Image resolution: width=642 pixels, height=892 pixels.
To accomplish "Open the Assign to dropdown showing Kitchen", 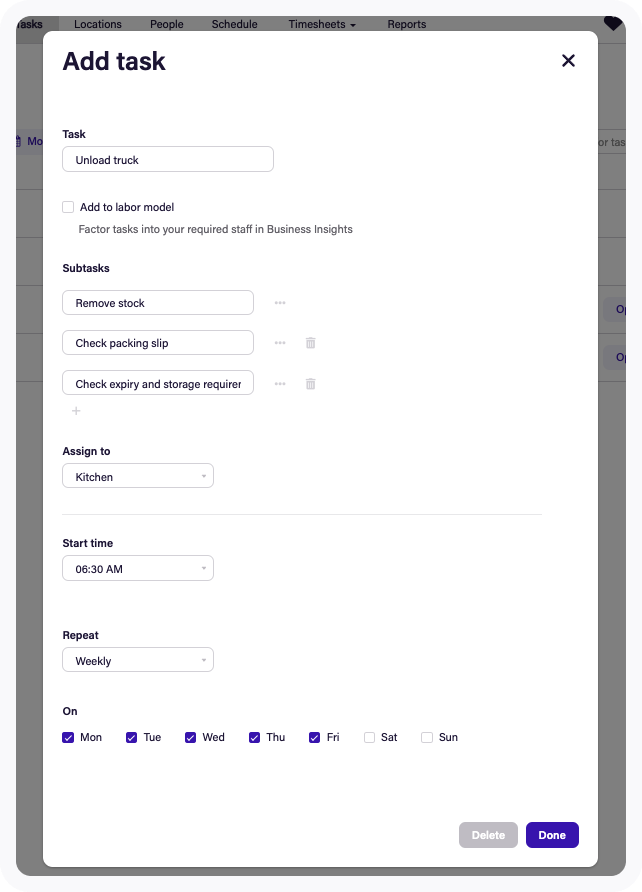I will 138,476.
